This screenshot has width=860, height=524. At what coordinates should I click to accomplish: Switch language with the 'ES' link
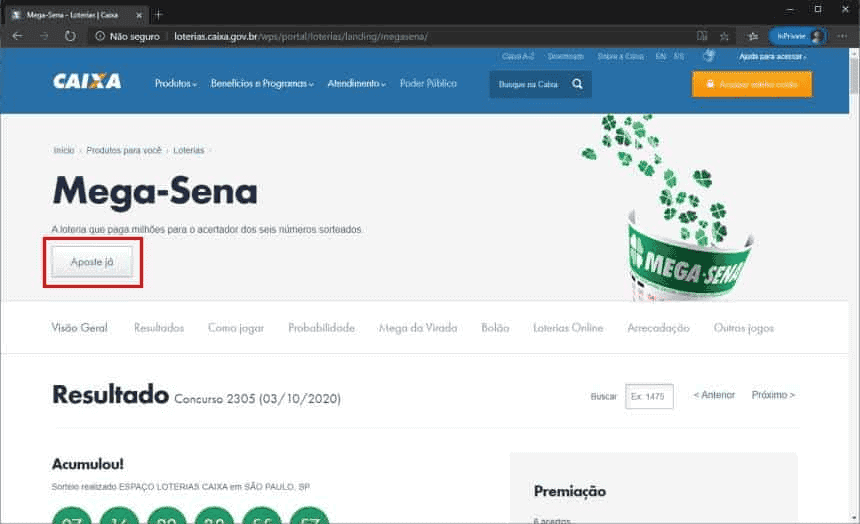tap(679, 57)
